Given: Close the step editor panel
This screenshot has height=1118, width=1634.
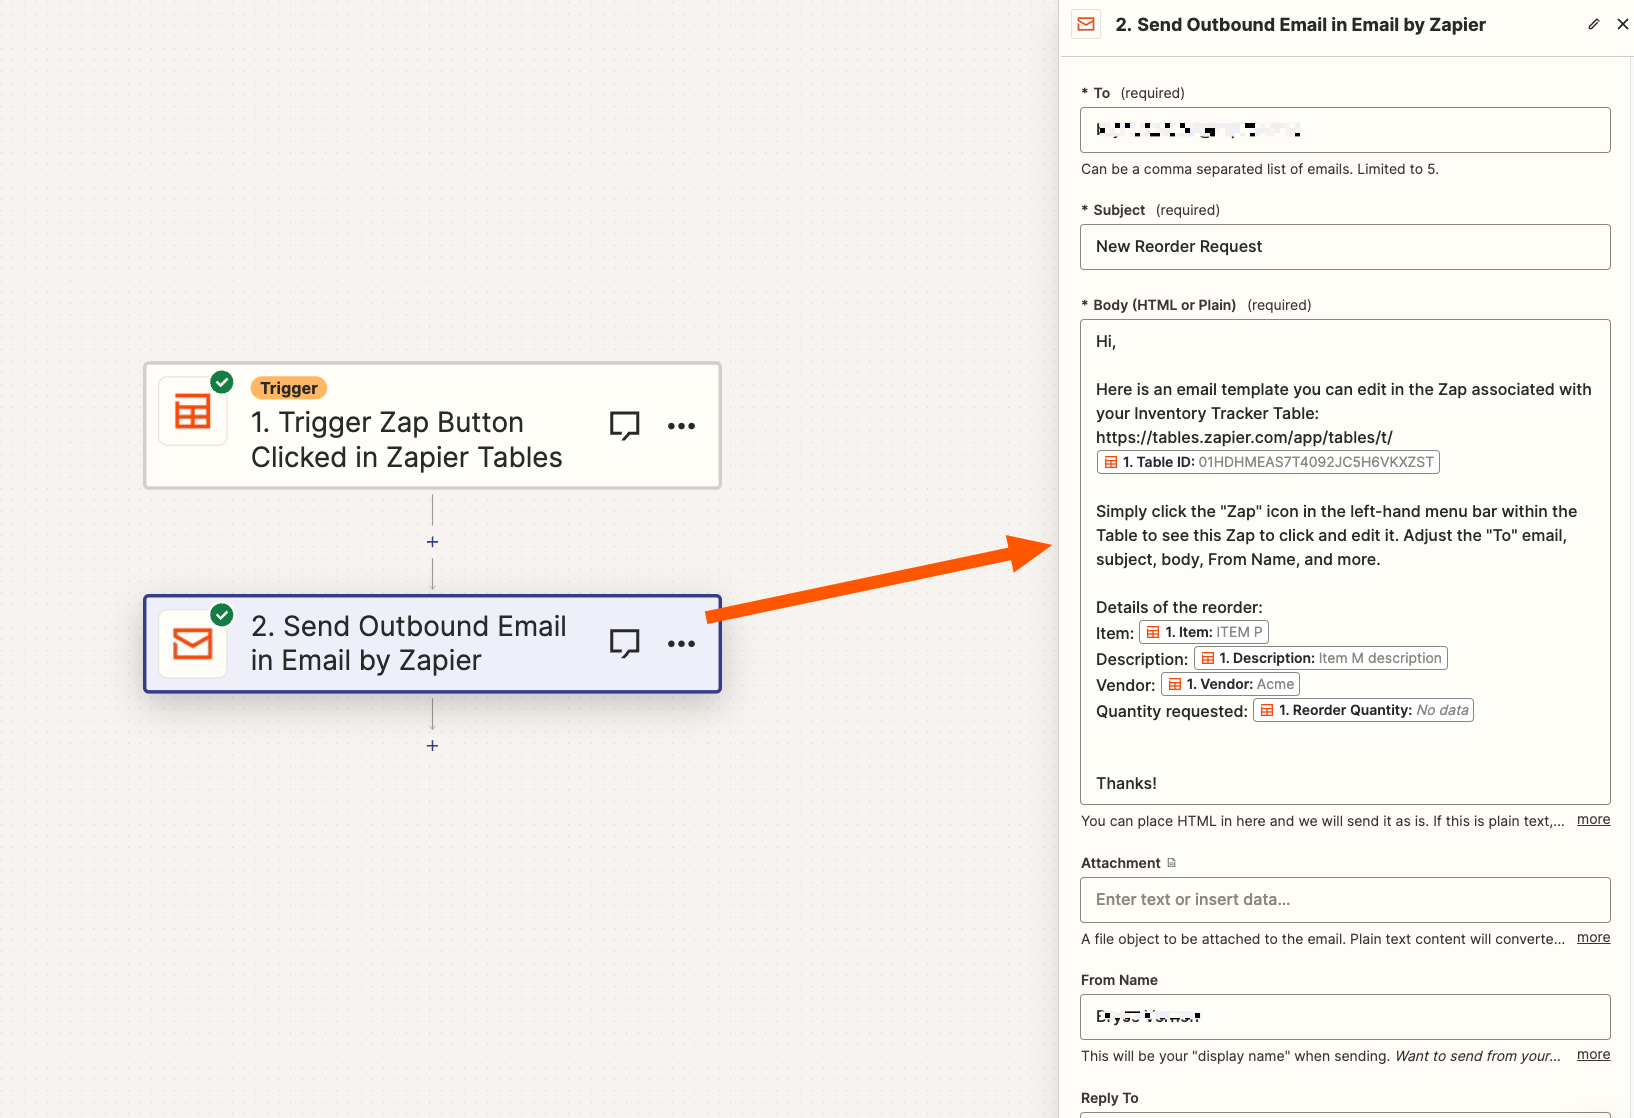Looking at the screenshot, I should pos(1622,24).
